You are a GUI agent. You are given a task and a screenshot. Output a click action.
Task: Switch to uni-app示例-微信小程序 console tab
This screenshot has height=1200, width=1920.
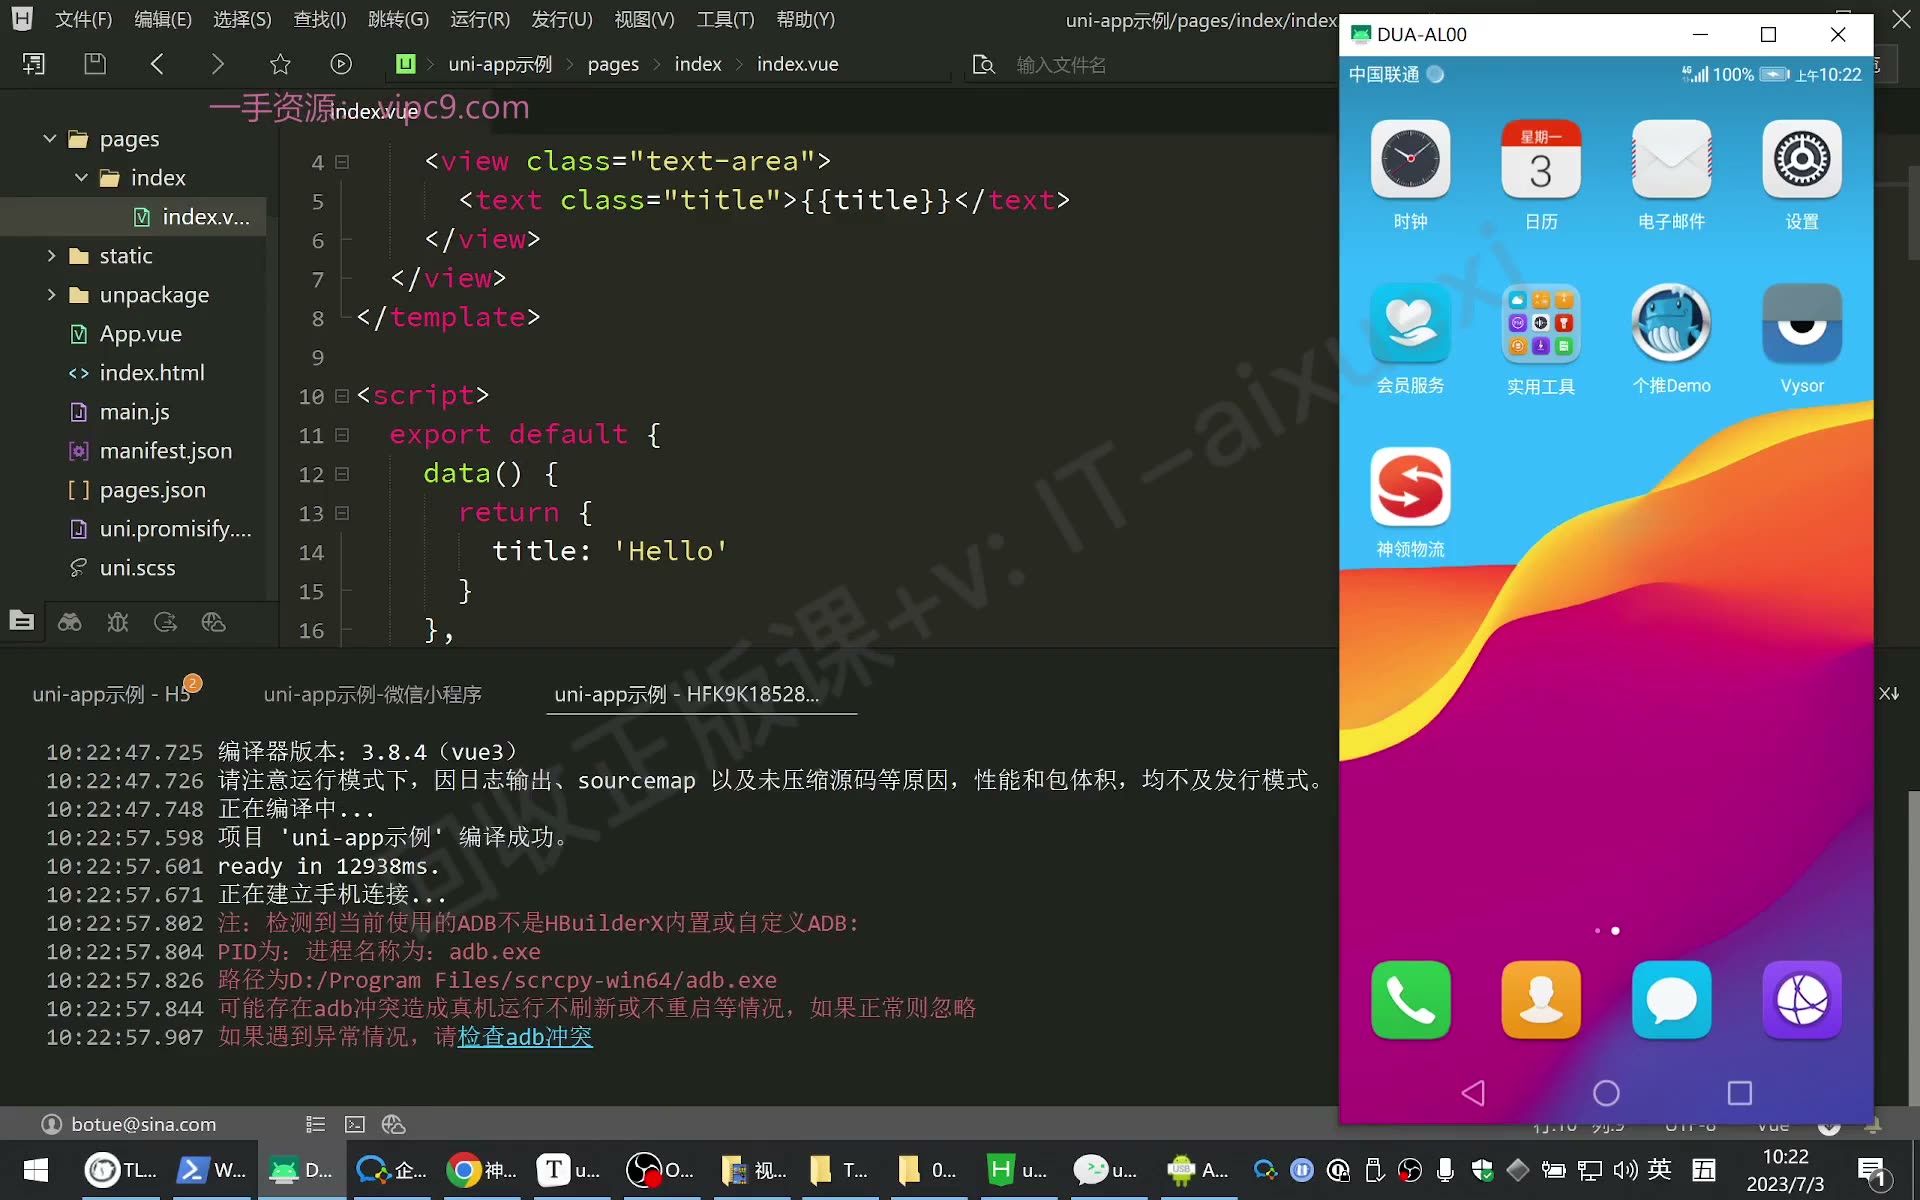point(372,694)
